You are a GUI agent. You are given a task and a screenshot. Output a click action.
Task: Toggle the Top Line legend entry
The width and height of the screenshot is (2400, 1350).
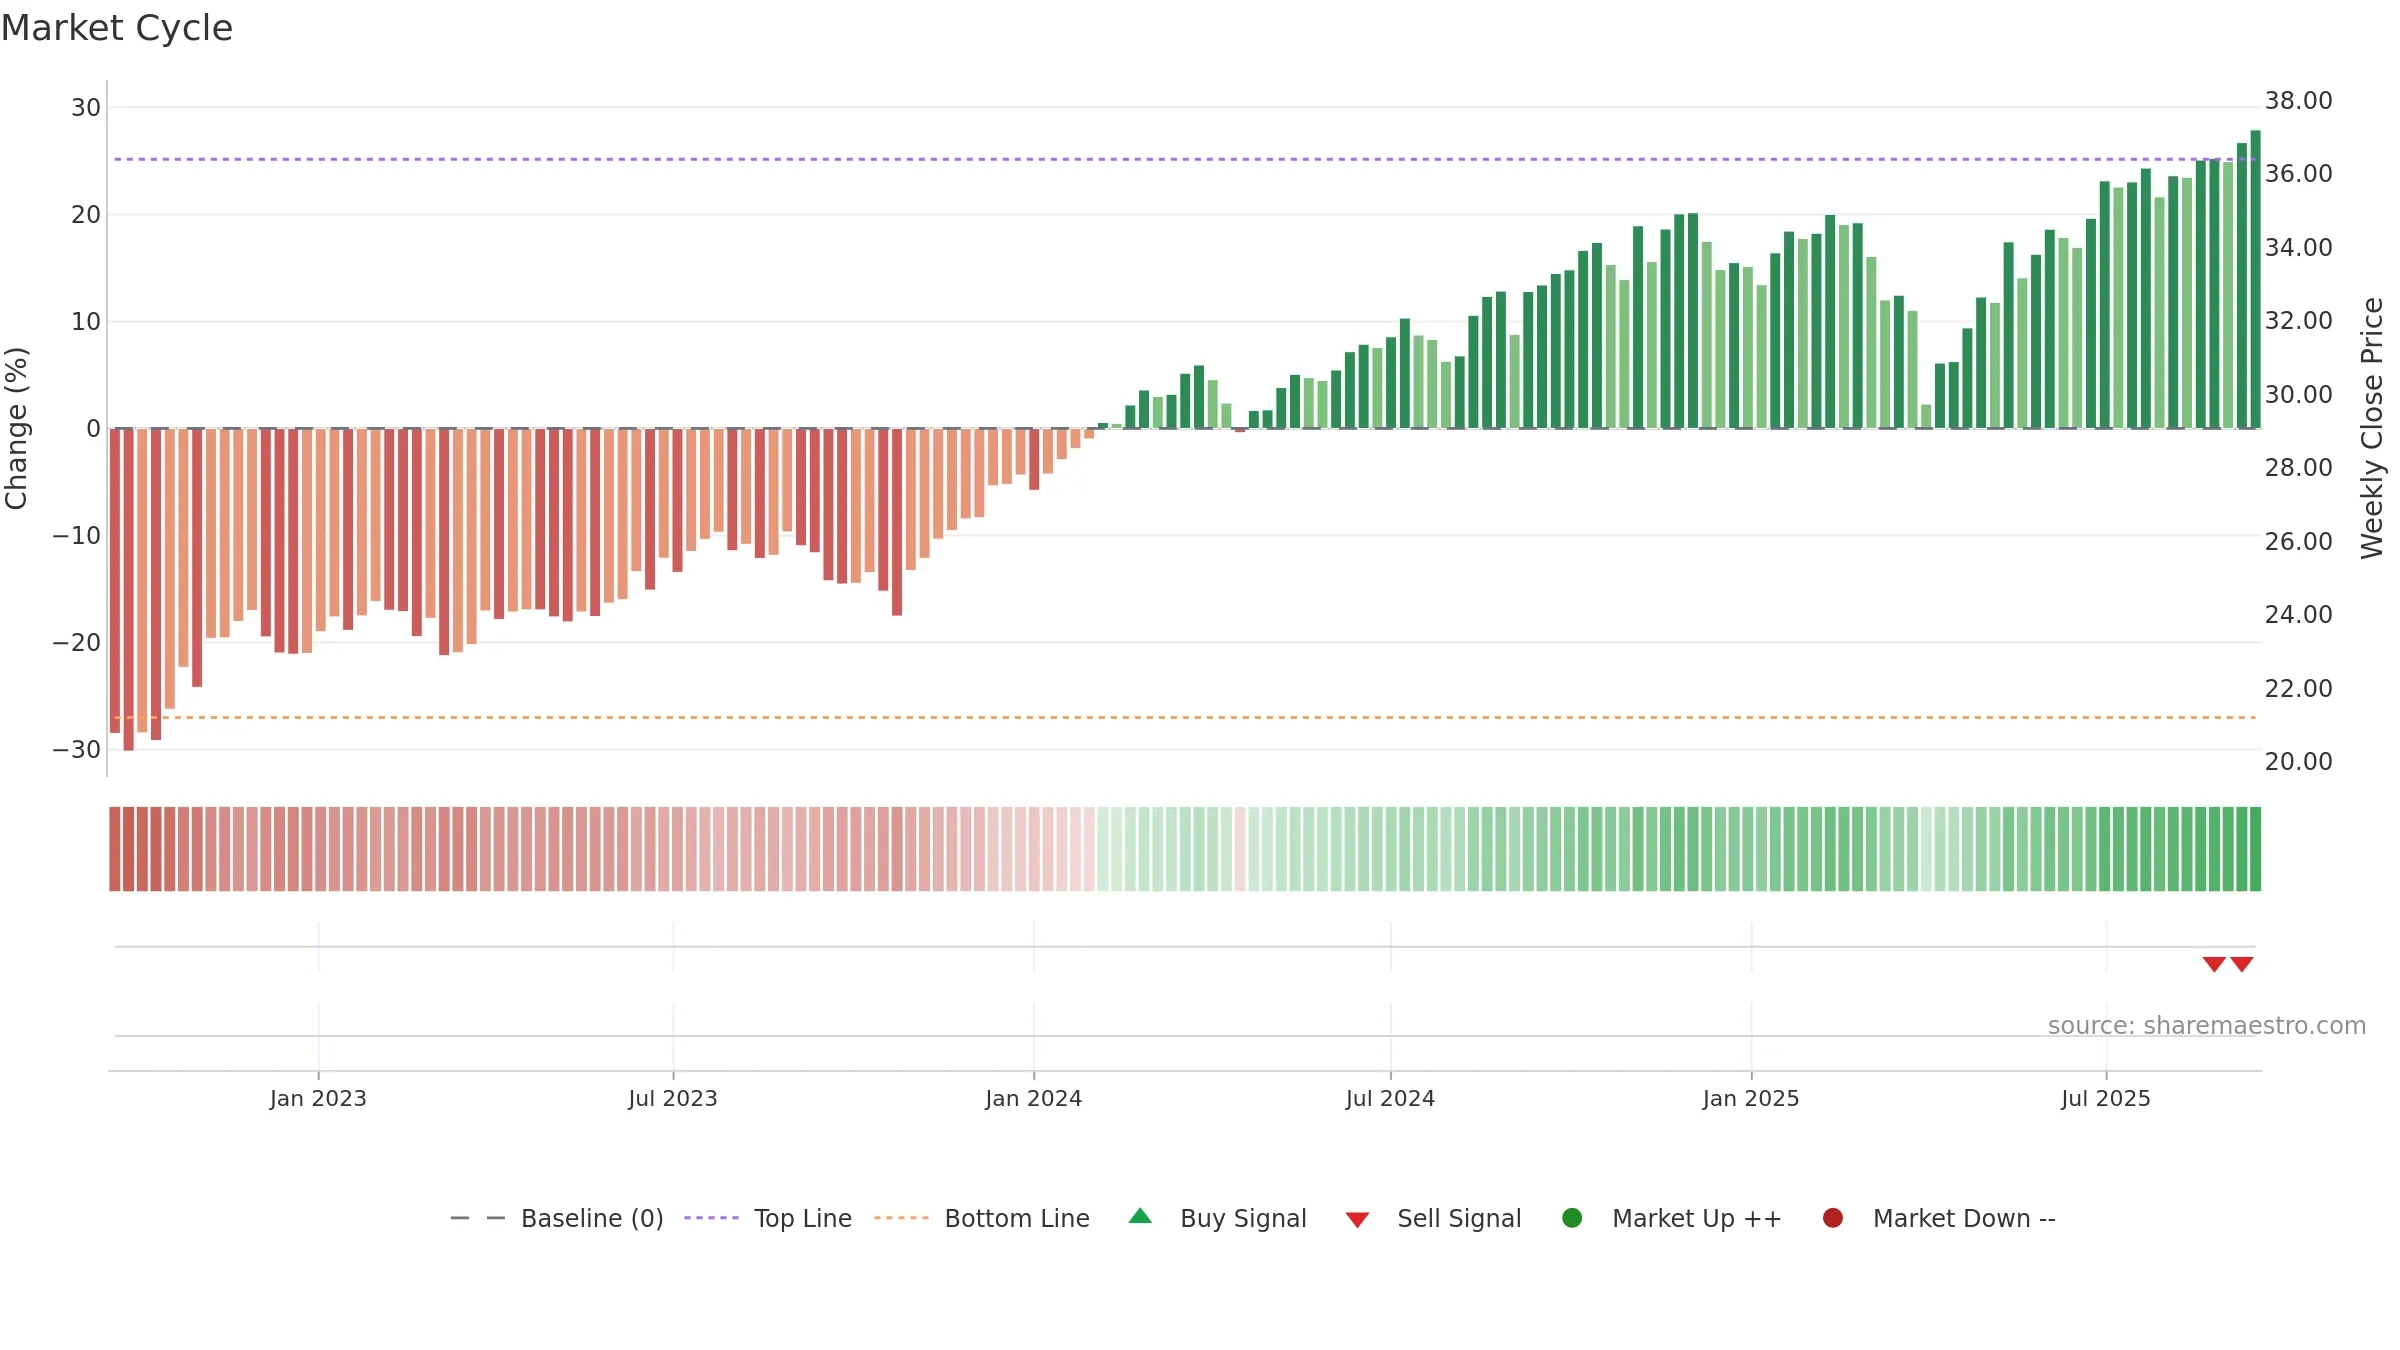(768, 1218)
